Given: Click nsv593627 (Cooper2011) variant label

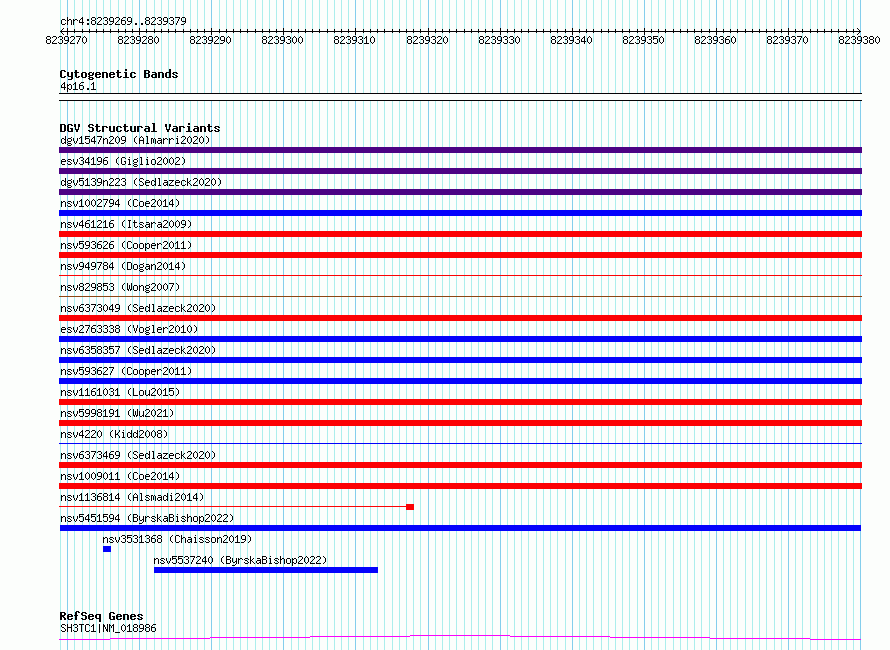Looking at the screenshot, I should coord(126,371).
